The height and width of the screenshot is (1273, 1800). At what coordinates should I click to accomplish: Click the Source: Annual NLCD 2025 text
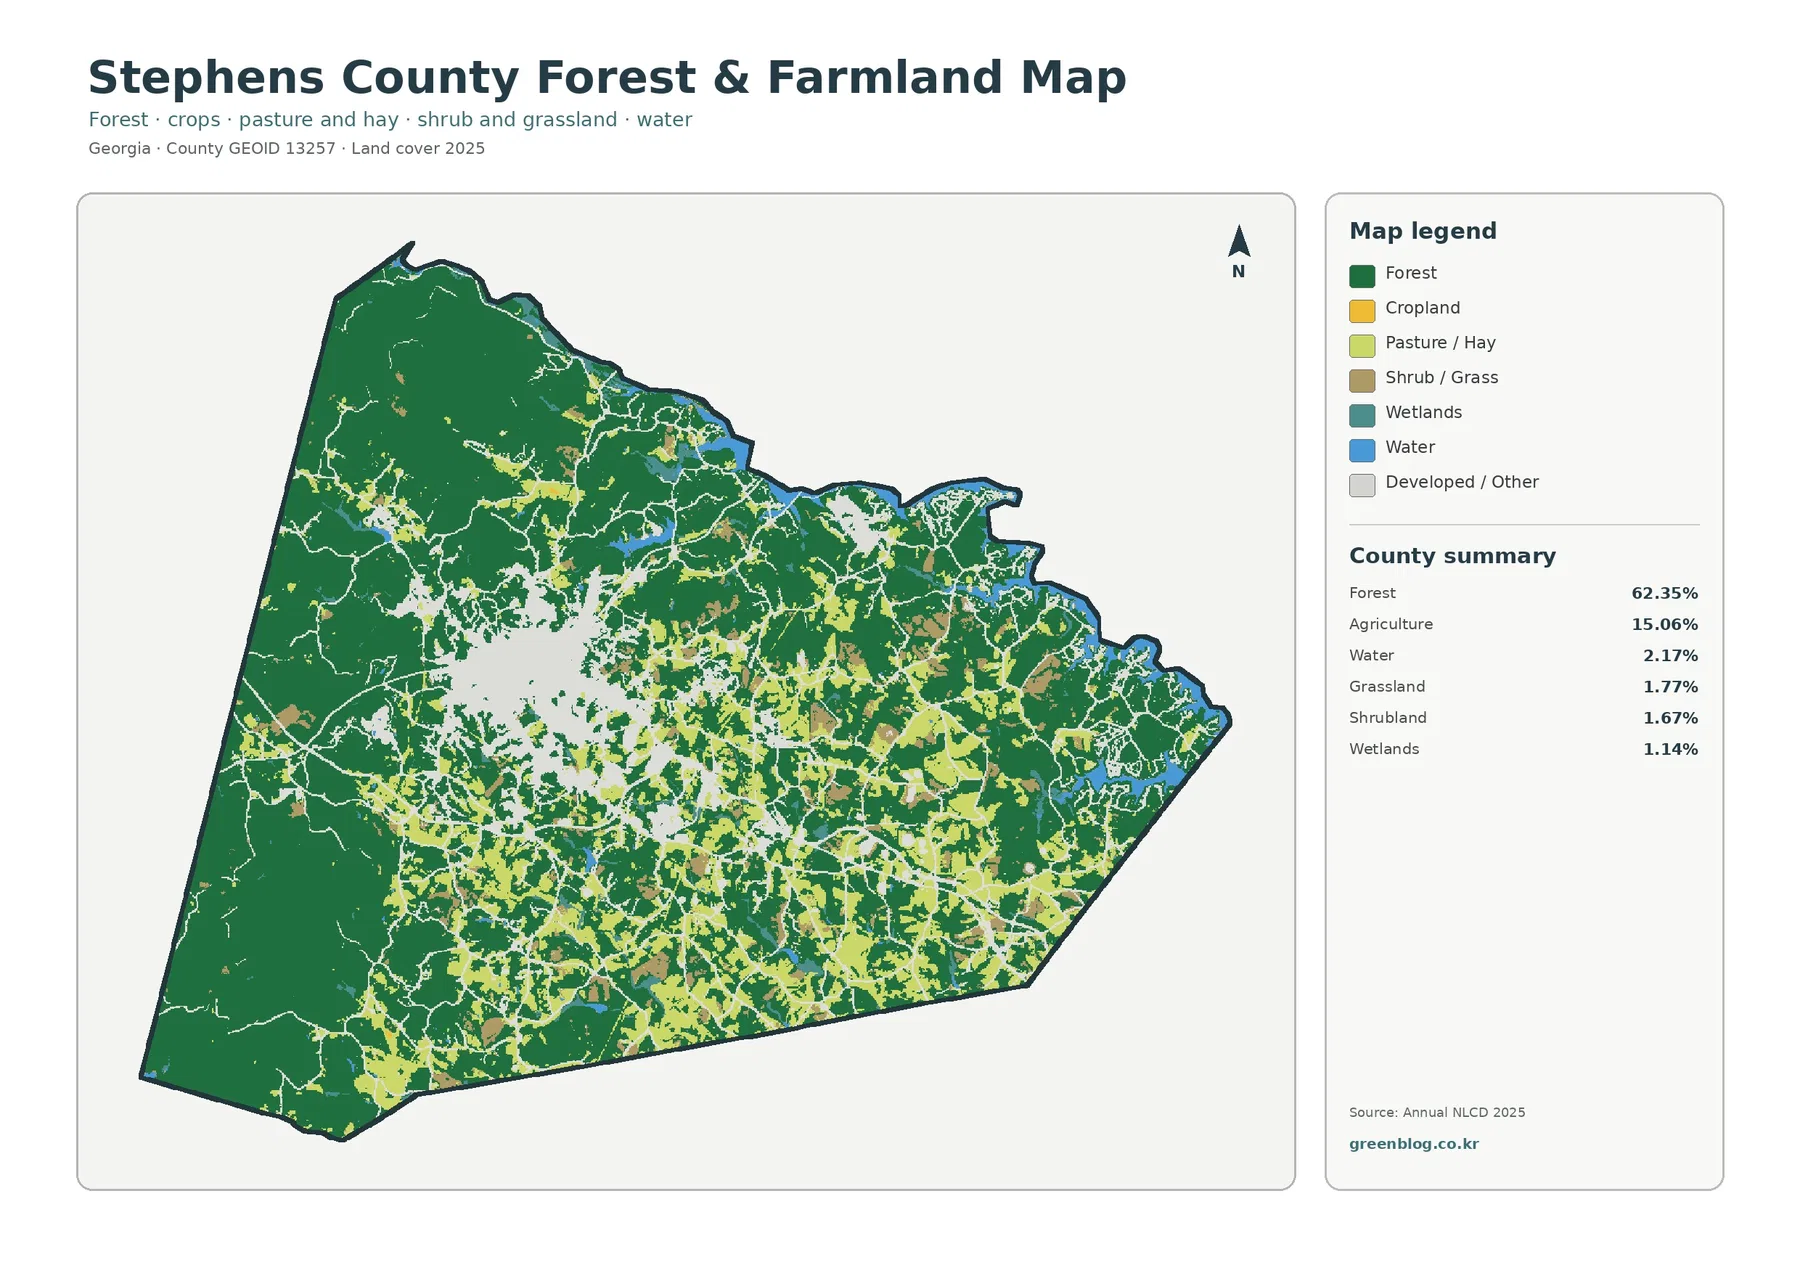[x=1437, y=1112]
